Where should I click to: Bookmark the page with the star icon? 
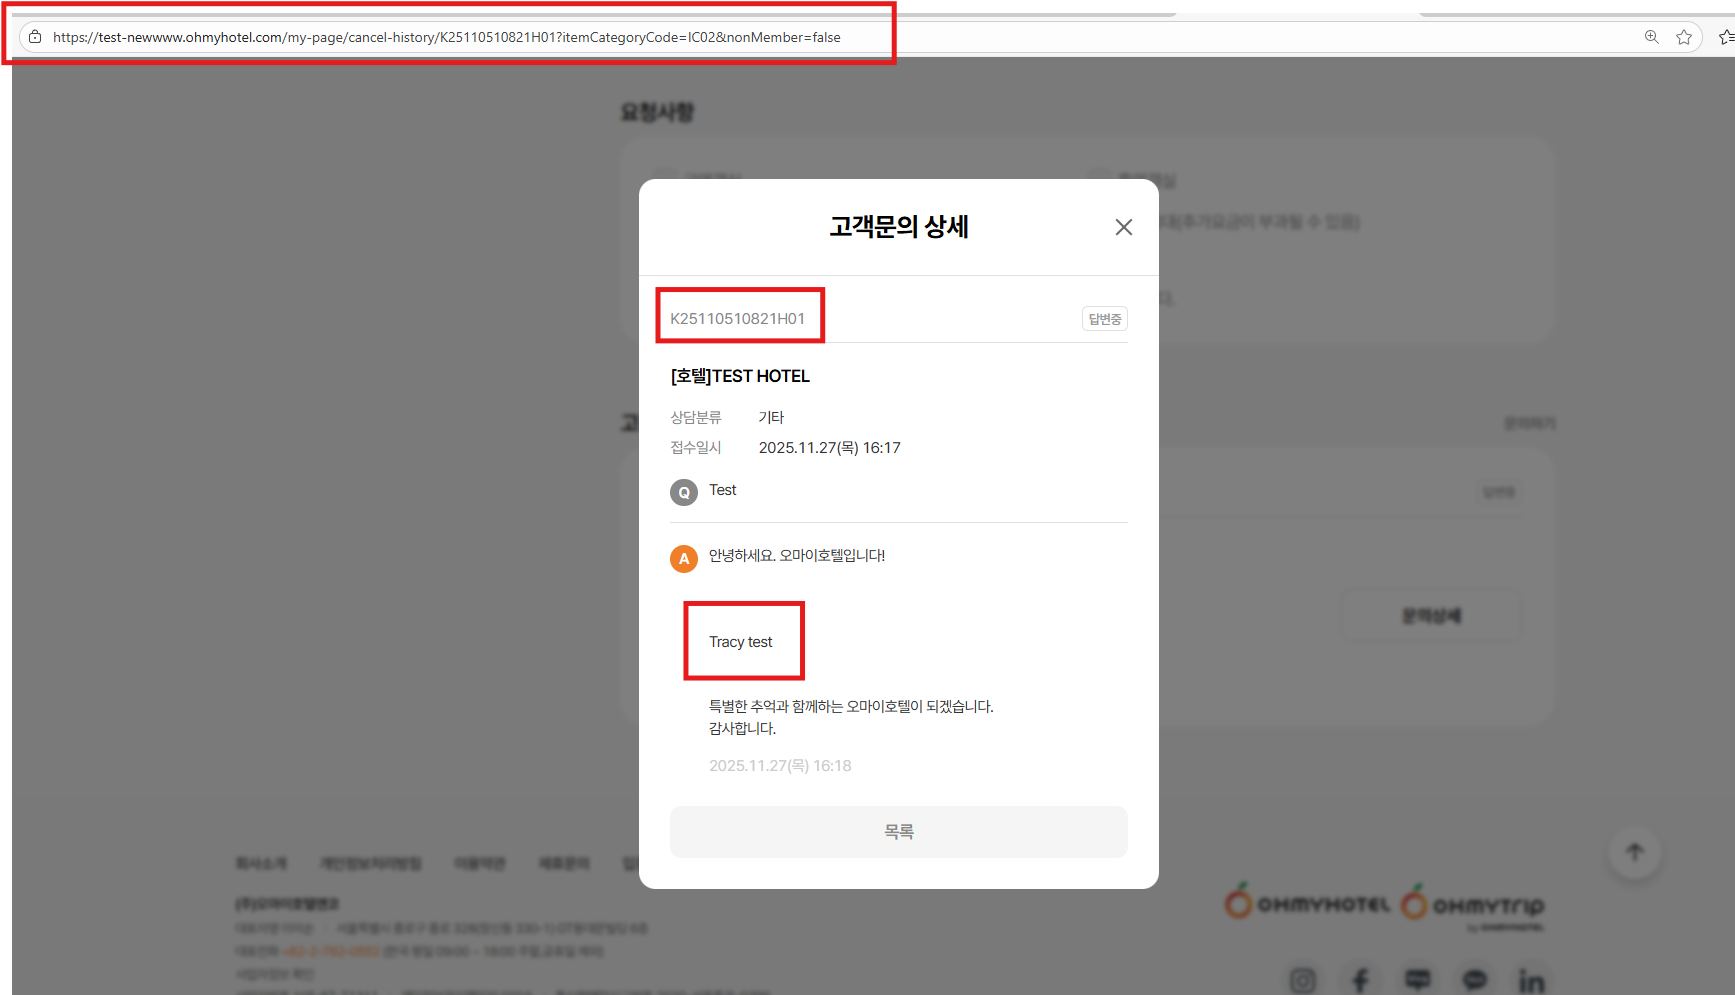[x=1684, y=37]
